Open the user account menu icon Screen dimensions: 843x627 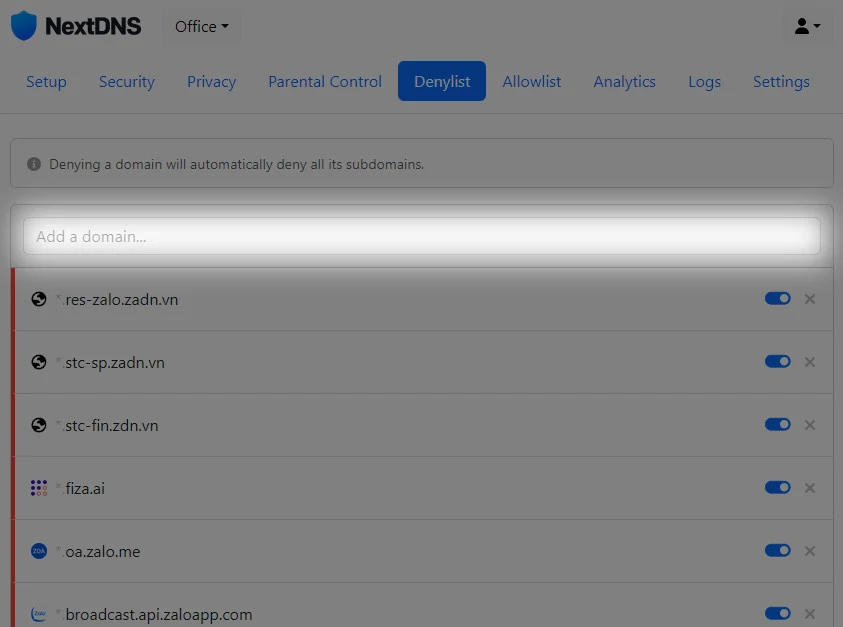[x=807, y=26]
